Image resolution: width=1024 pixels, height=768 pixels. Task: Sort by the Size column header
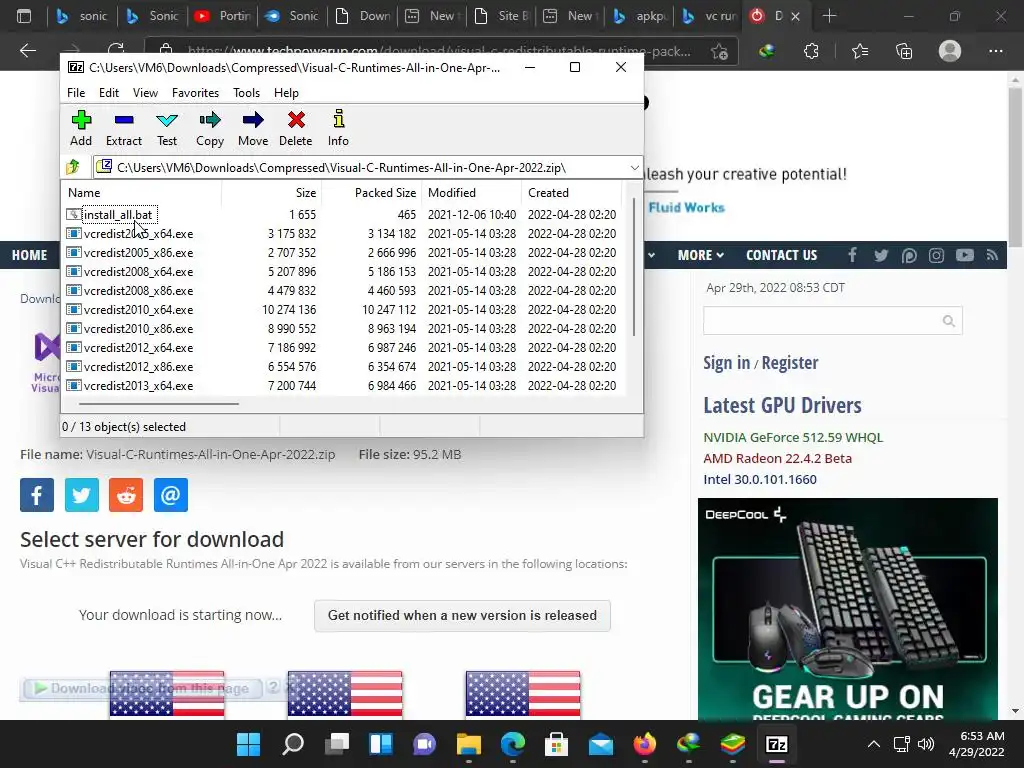(272, 193)
